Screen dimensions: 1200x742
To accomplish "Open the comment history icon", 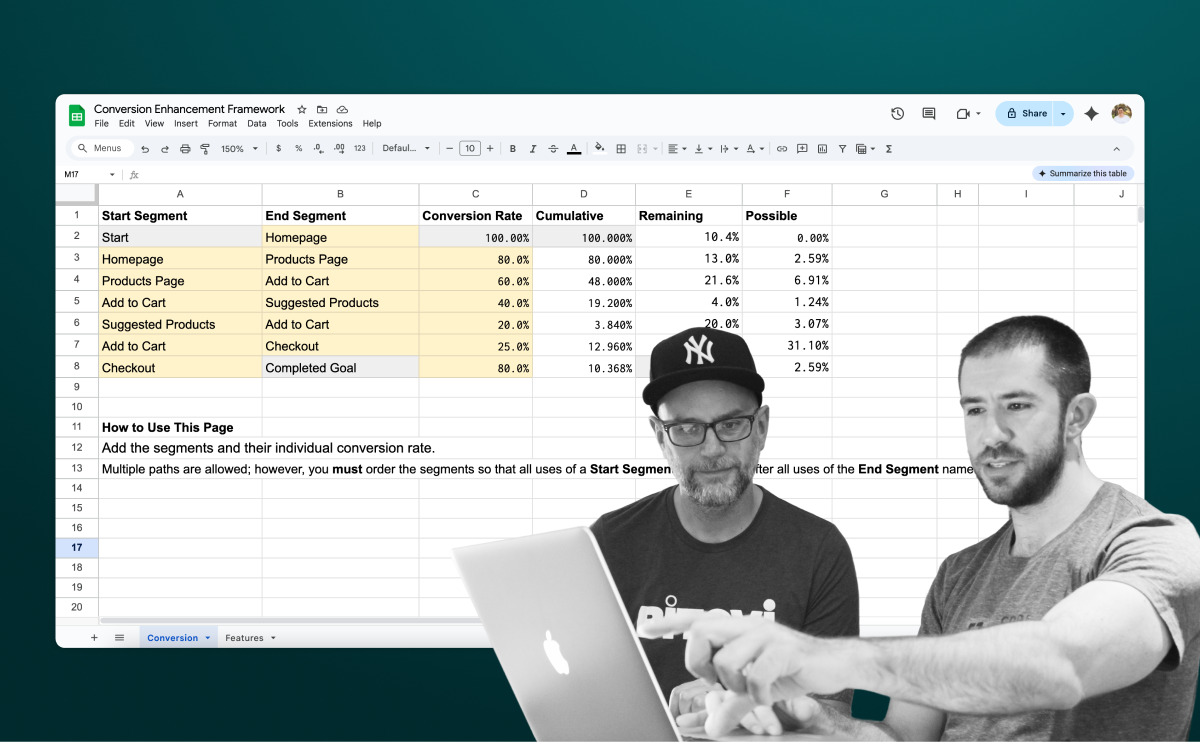I will 928,113.
